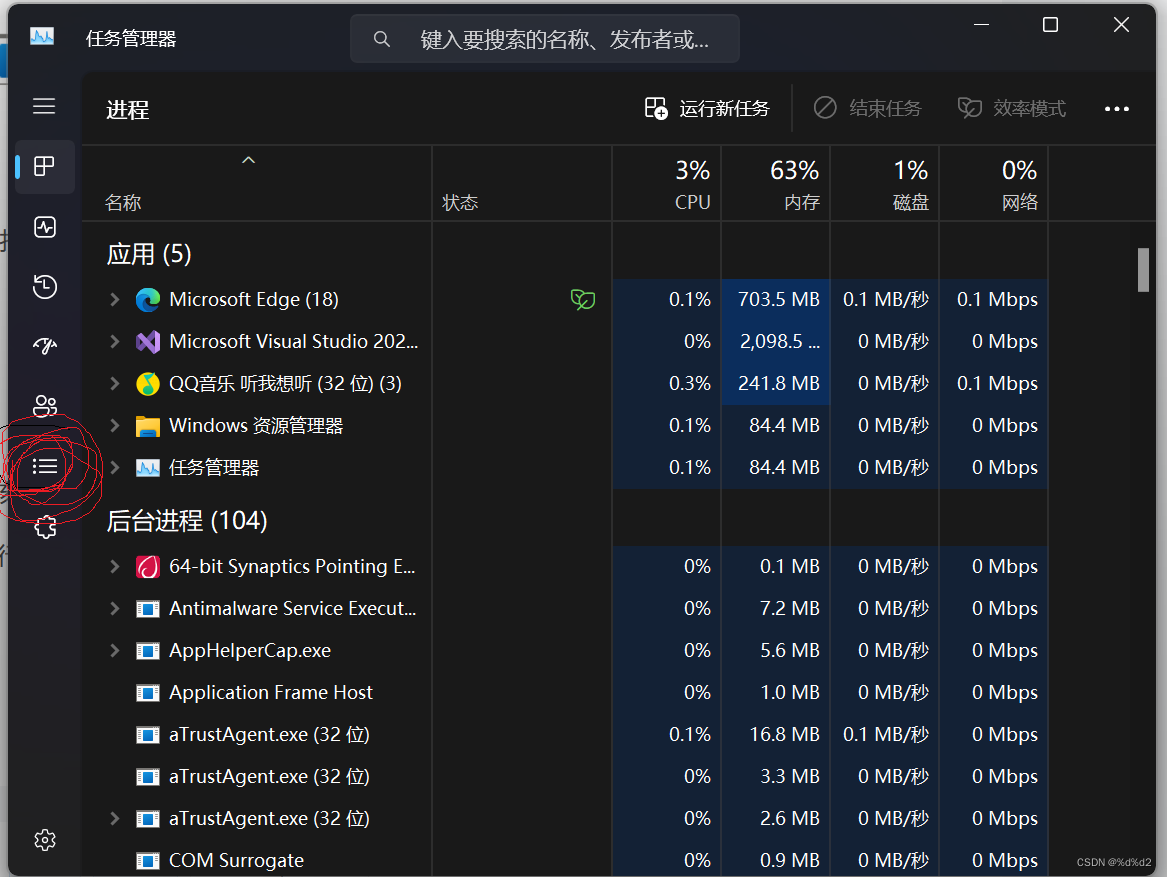Click the 7.2 MB memory cell
The image size is (1167, 877).
coord(776,608)
